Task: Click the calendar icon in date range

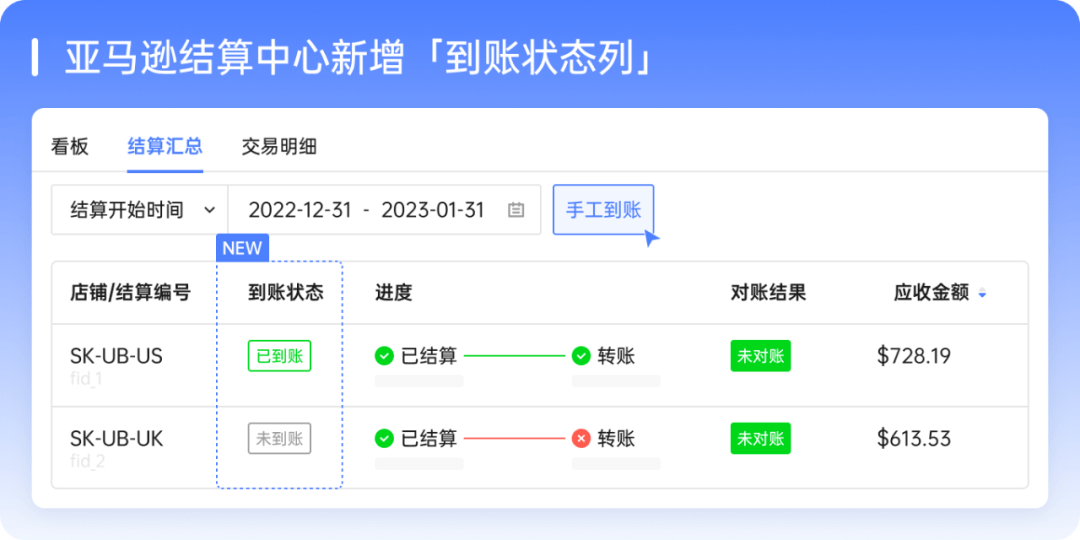Action: click(516, 210)
